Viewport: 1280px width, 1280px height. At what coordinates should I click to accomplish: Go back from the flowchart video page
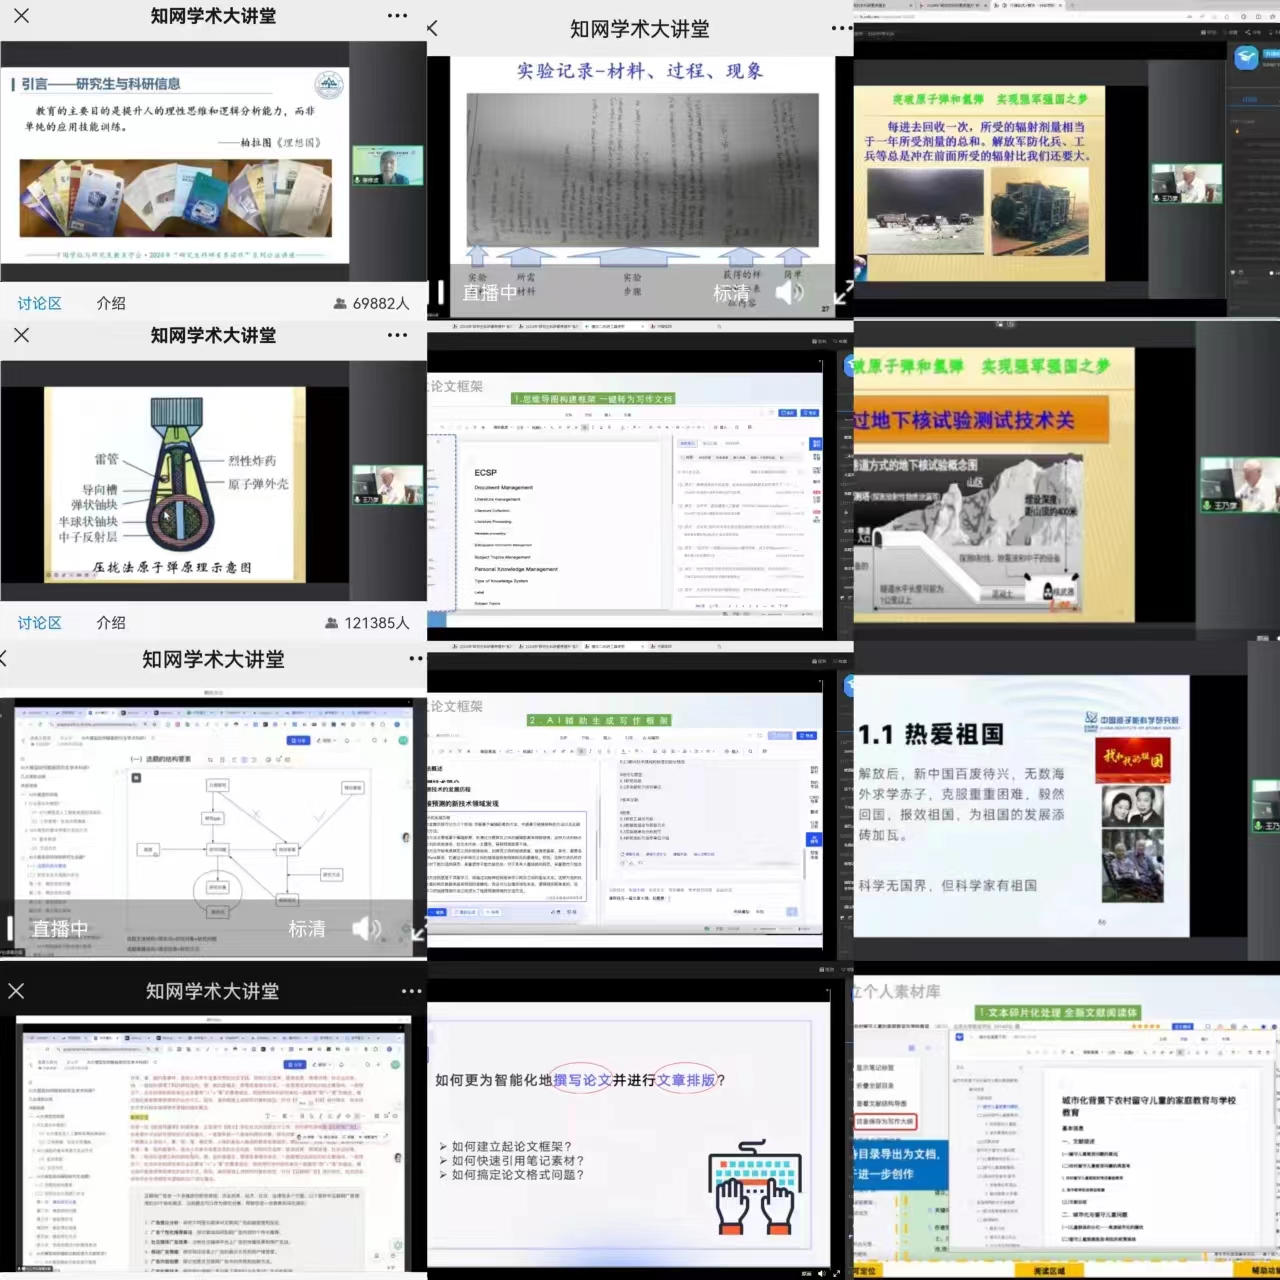point(5,658)
